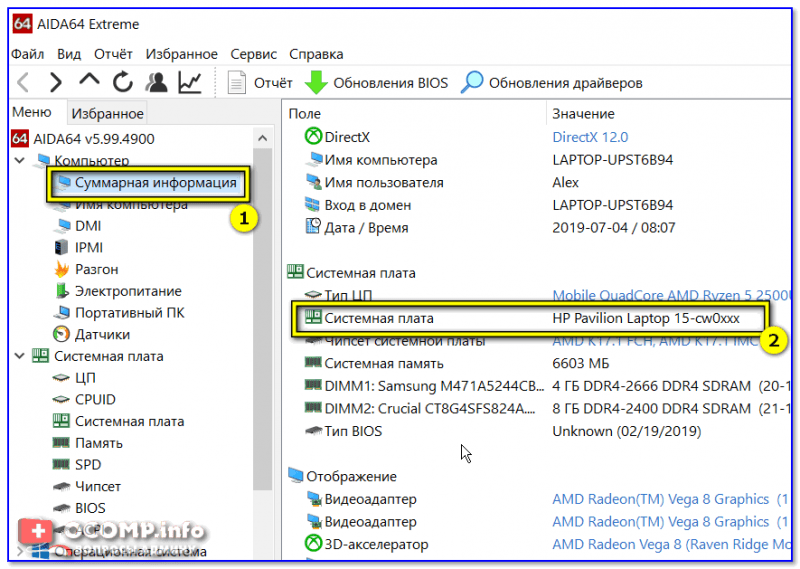
Task: Click the Значение column header
Action: click(x=583, y=114)
